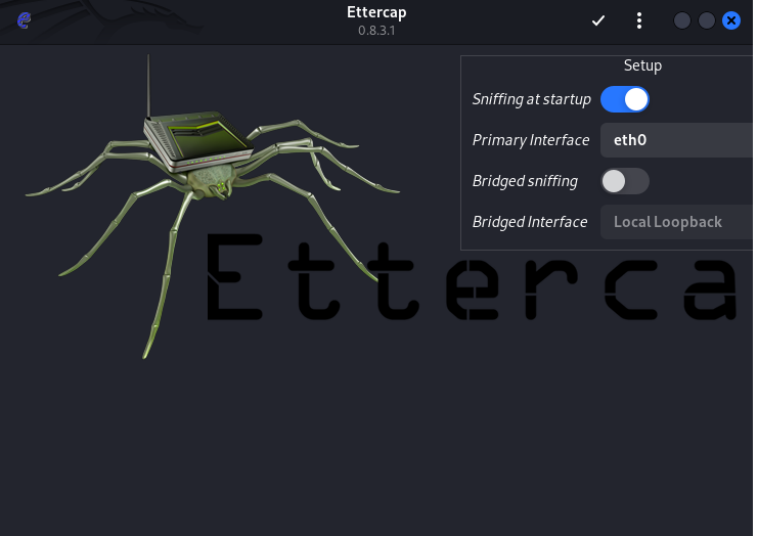This screenshot has width=758, height=536.
Task: Open the Bridged Interface Local Loopback dropdown
Action: tap(677, 222)
